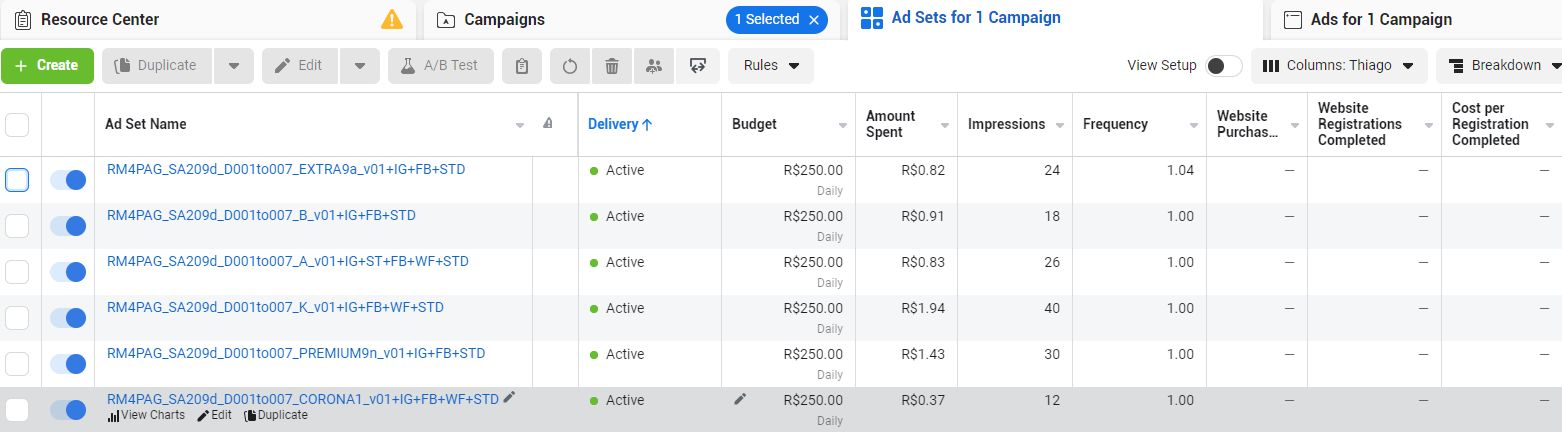Tick the select-all checkbox in header
1562x432 pixels.
point(17,125)
